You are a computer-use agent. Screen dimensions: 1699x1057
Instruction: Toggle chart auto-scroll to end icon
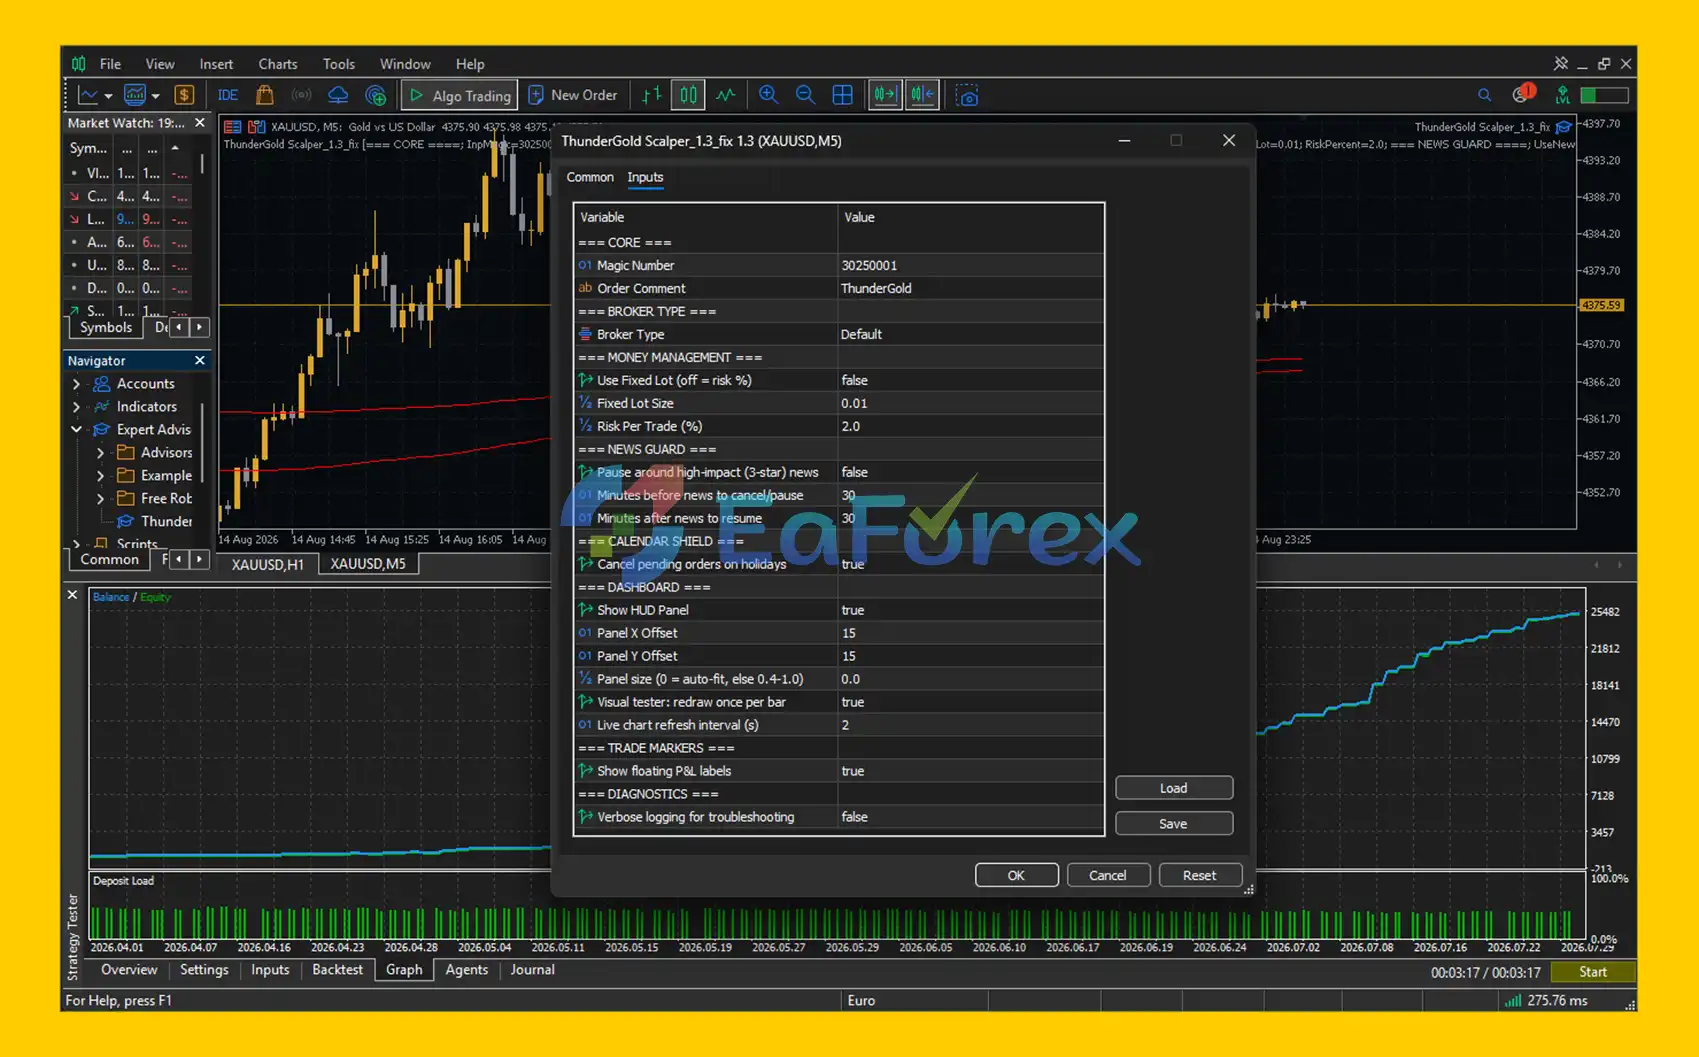click(885, 95)
